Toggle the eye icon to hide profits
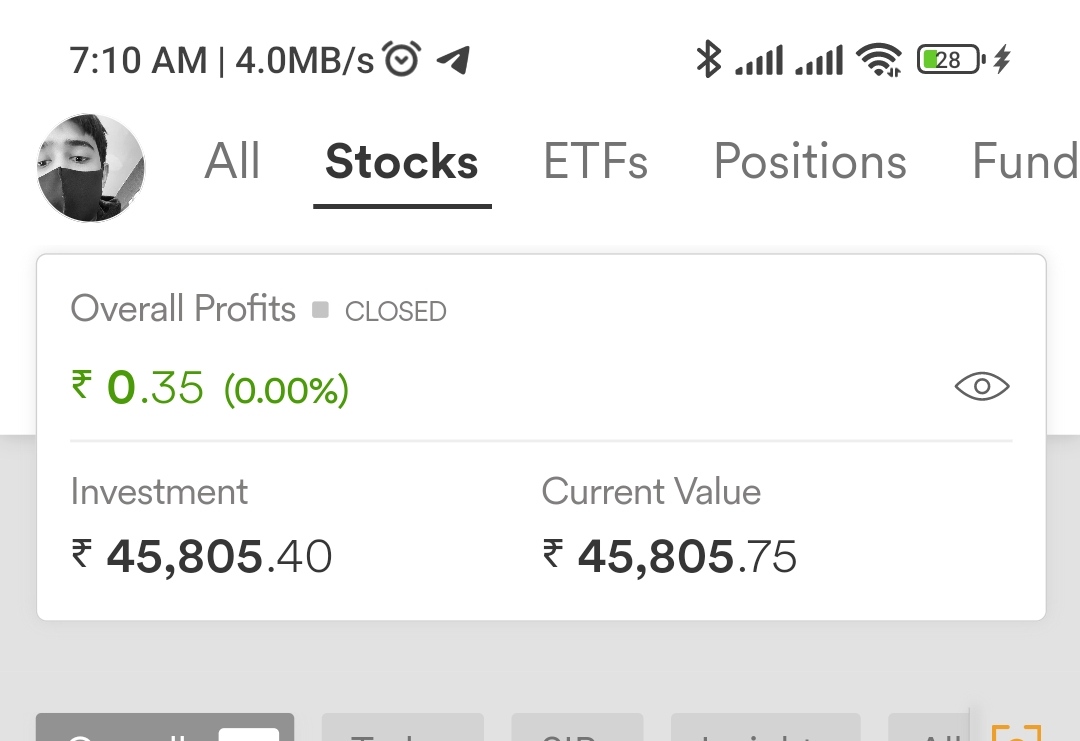Image resolution: width=1080 pixels, height=741 pixels. click(982, 386)
